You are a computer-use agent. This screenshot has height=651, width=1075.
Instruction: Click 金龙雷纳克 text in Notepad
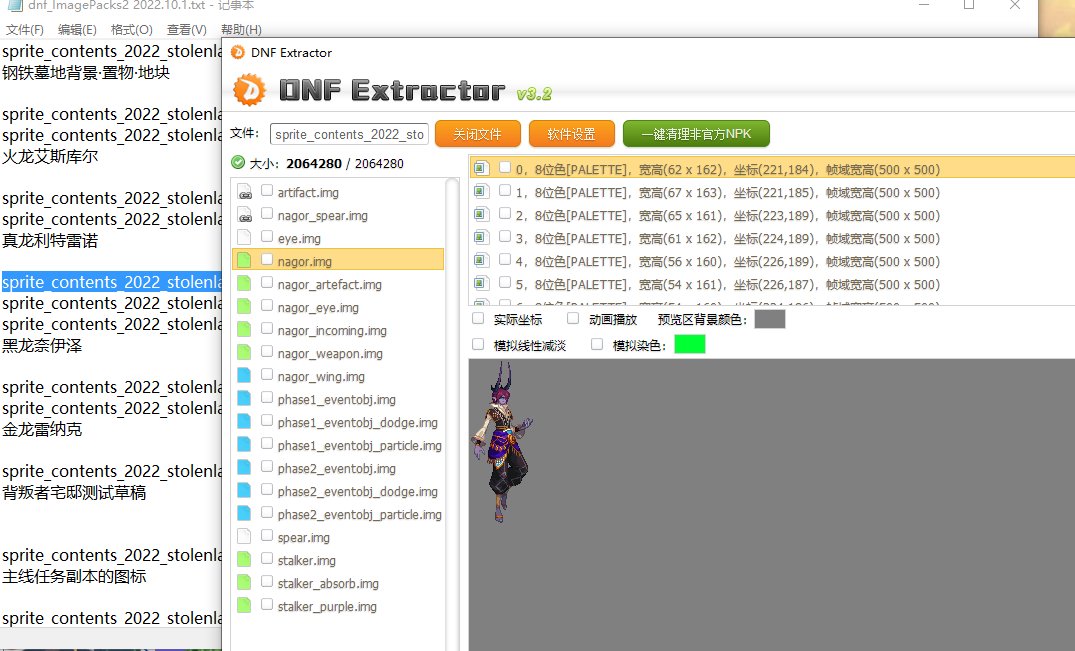(x=42, y=429)
